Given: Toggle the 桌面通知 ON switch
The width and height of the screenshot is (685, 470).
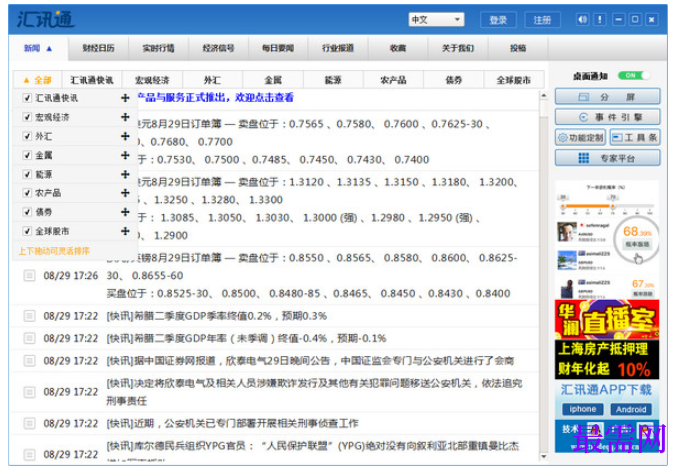Looking at the screenshot, I should tap(633, 76).
